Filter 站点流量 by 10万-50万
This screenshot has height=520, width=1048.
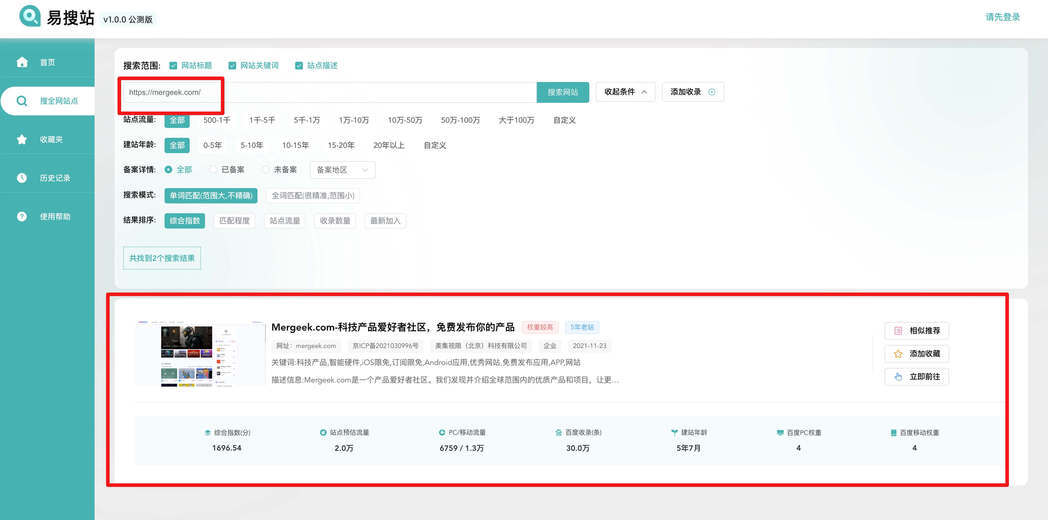coord(405,120)
